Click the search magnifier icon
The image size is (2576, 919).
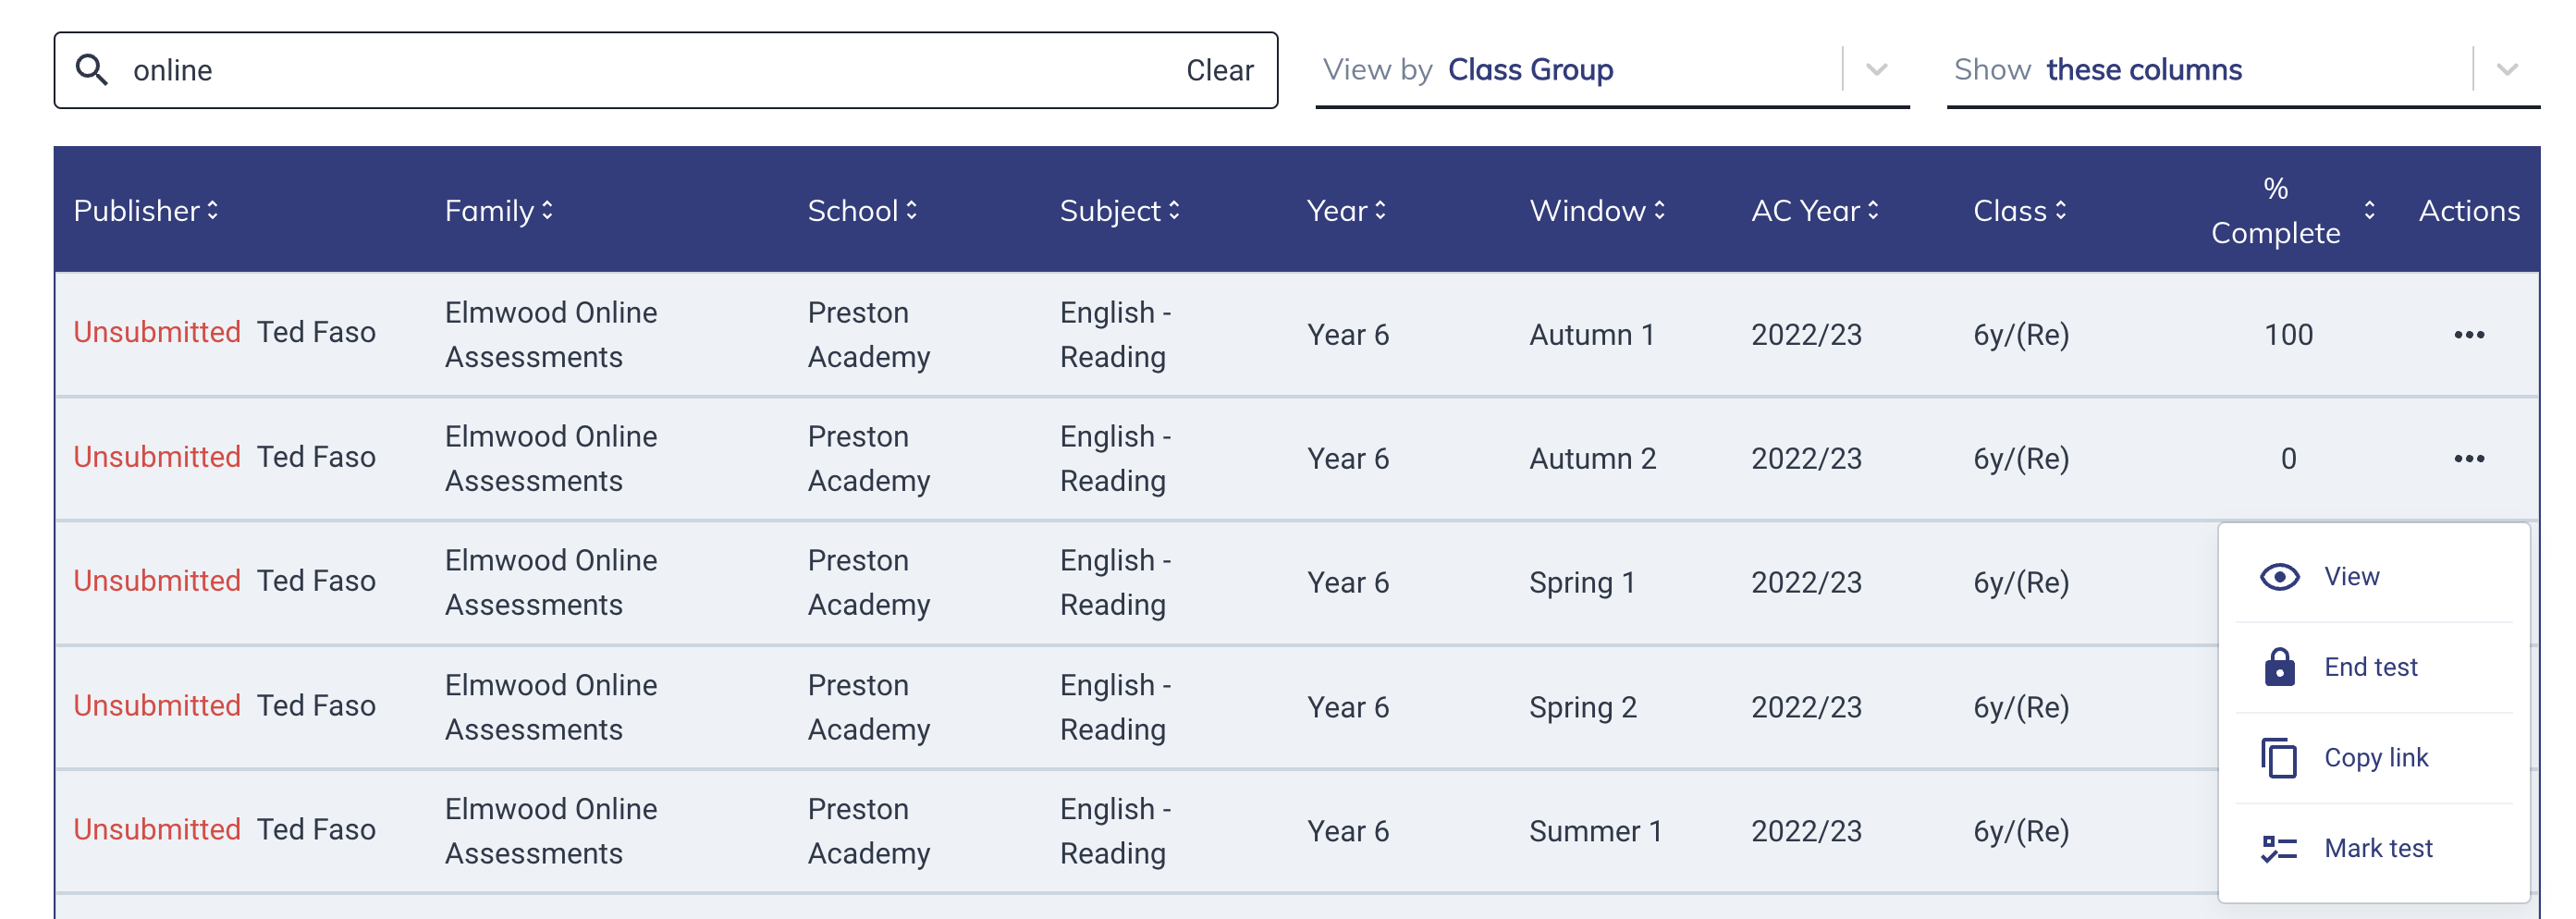92,69
